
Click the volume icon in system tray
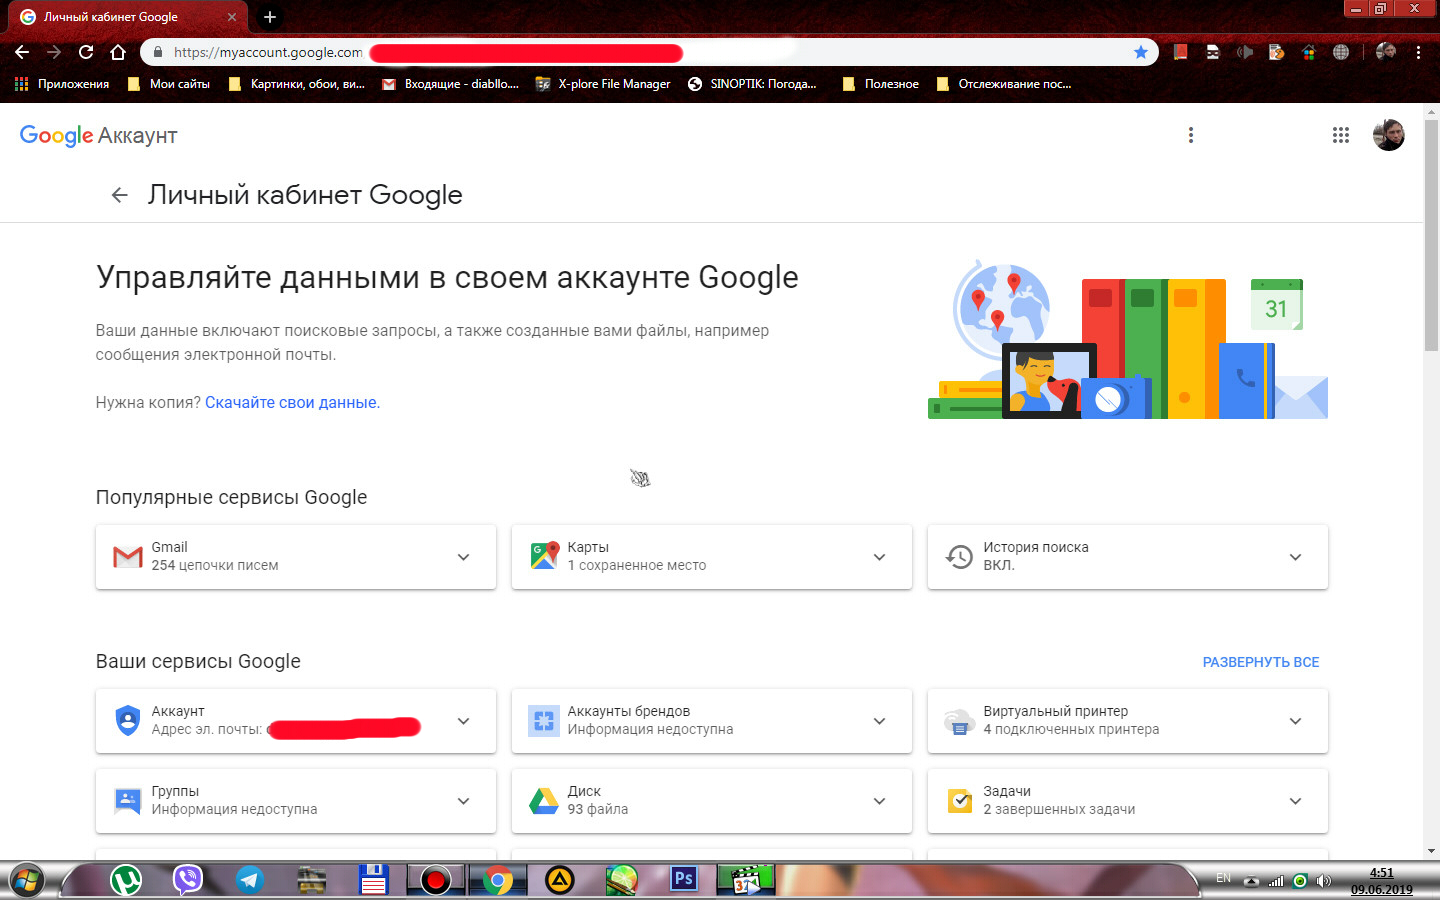(1324, 881)
